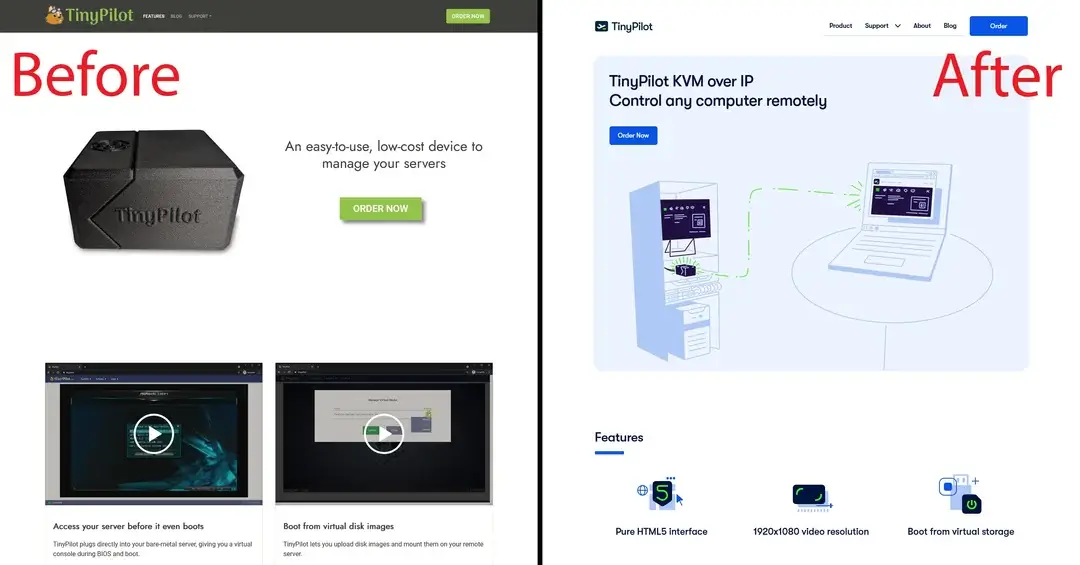Click the Pure HTML5 interface icon
The width and height of the screenshot is (1080, 565).
660,493
